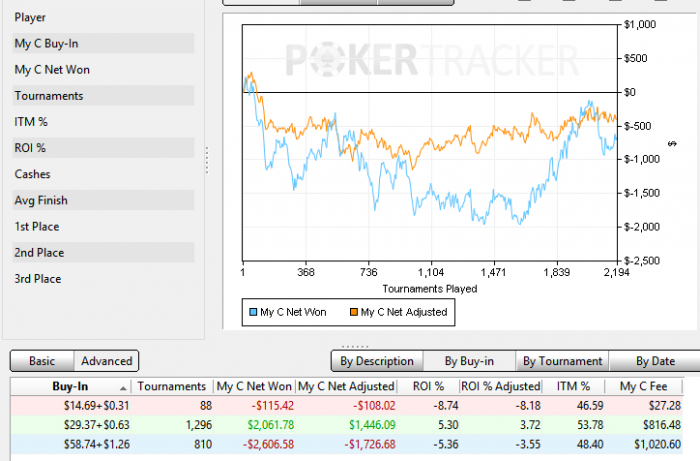Select 2nd Place statistic row
This screenshot has width=700, height=461.
click(x=103, y=252)
